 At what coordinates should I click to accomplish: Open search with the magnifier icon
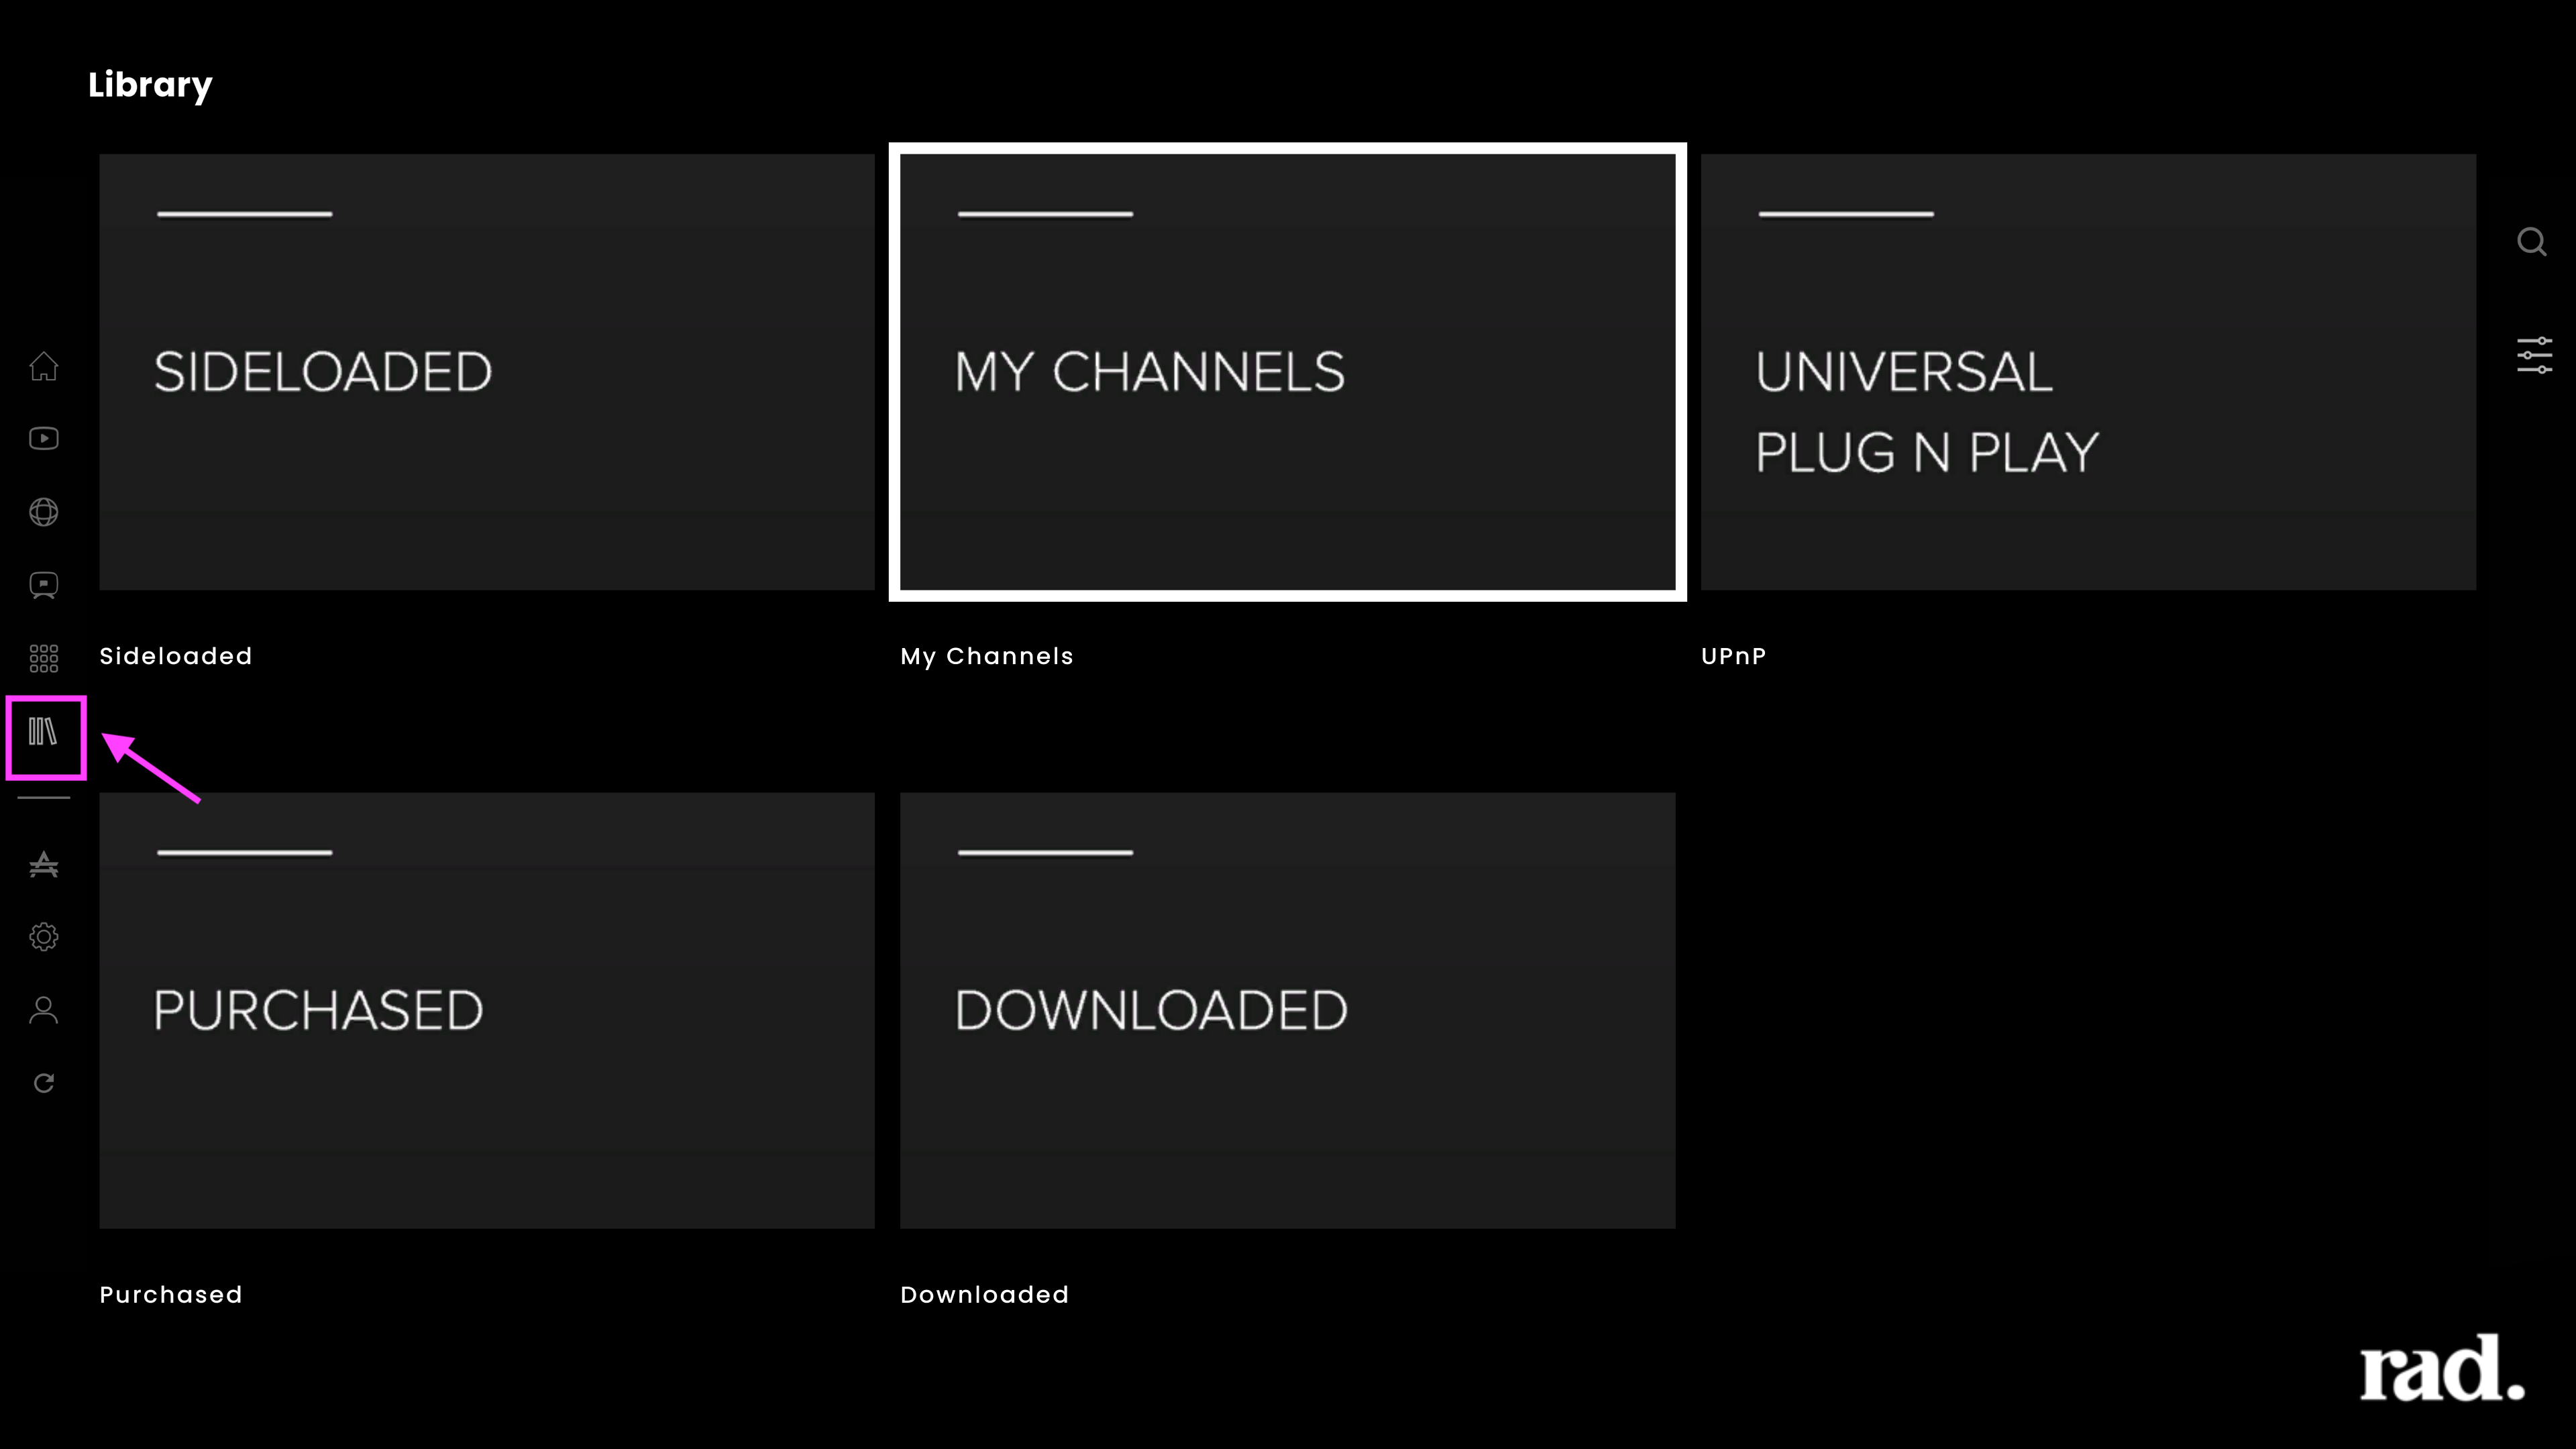pos(2532,242)
